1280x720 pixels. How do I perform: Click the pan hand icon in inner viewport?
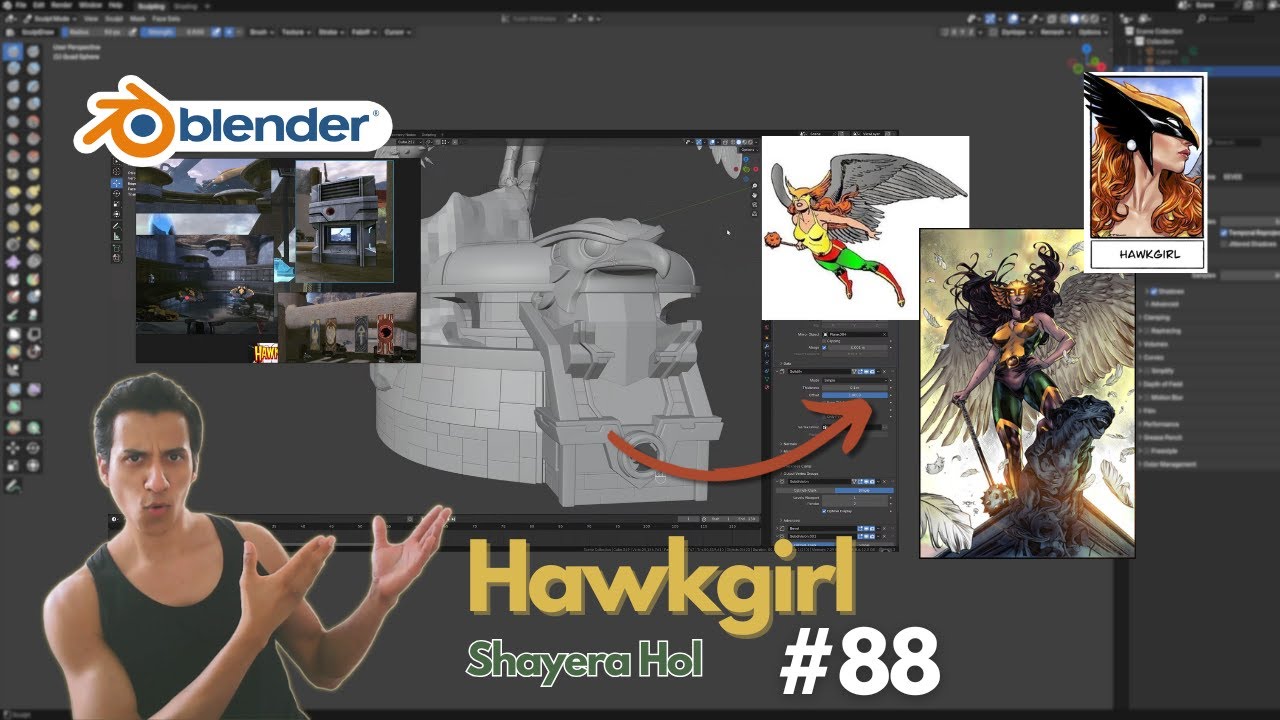755,195
